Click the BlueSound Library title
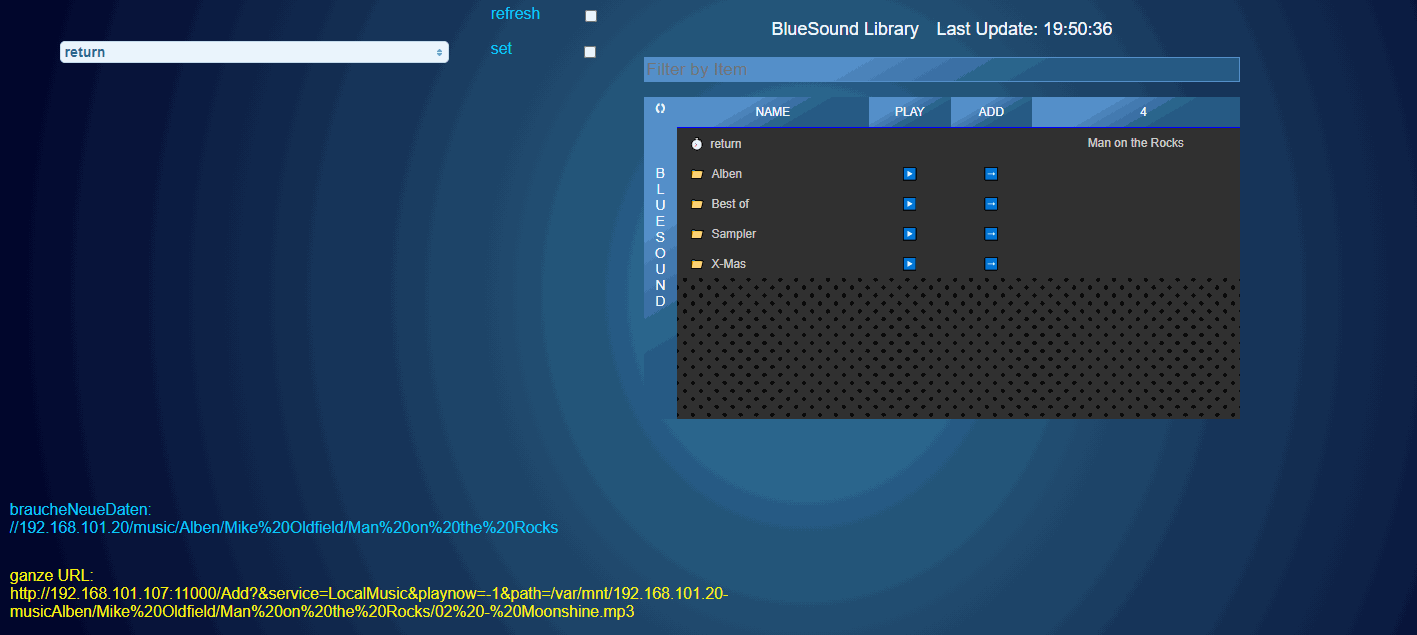 [x=845, y=29]
